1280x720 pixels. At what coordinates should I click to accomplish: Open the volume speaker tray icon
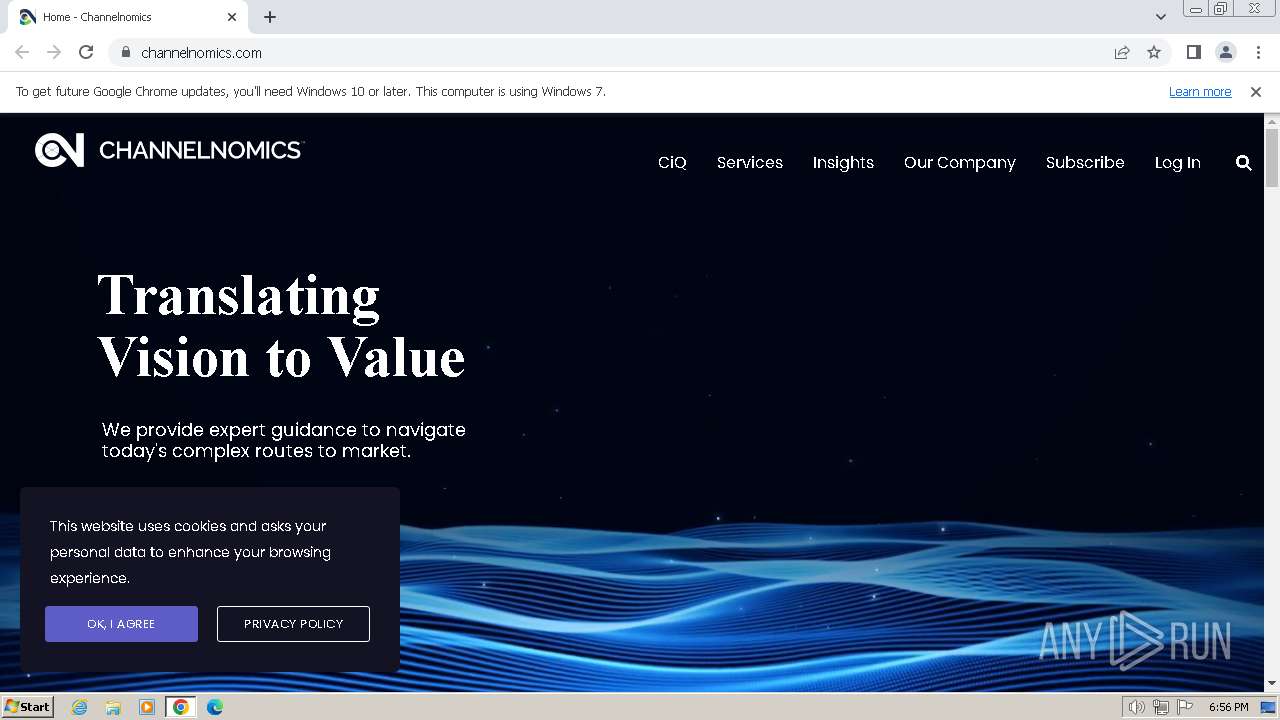(1136, 707)
